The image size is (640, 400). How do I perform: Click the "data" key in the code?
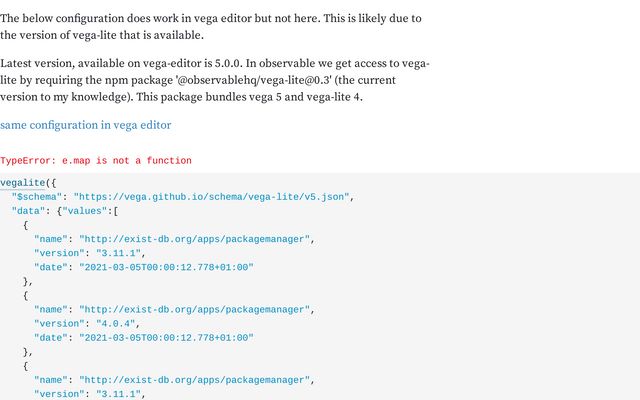click(x=30, y=212)
